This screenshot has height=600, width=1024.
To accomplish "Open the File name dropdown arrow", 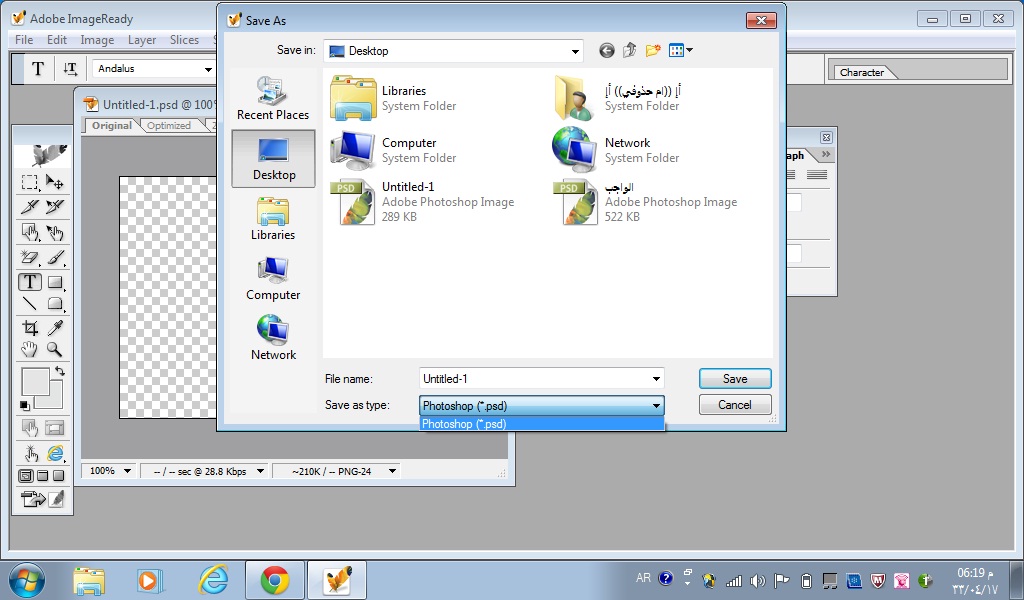I will [656, 379].
